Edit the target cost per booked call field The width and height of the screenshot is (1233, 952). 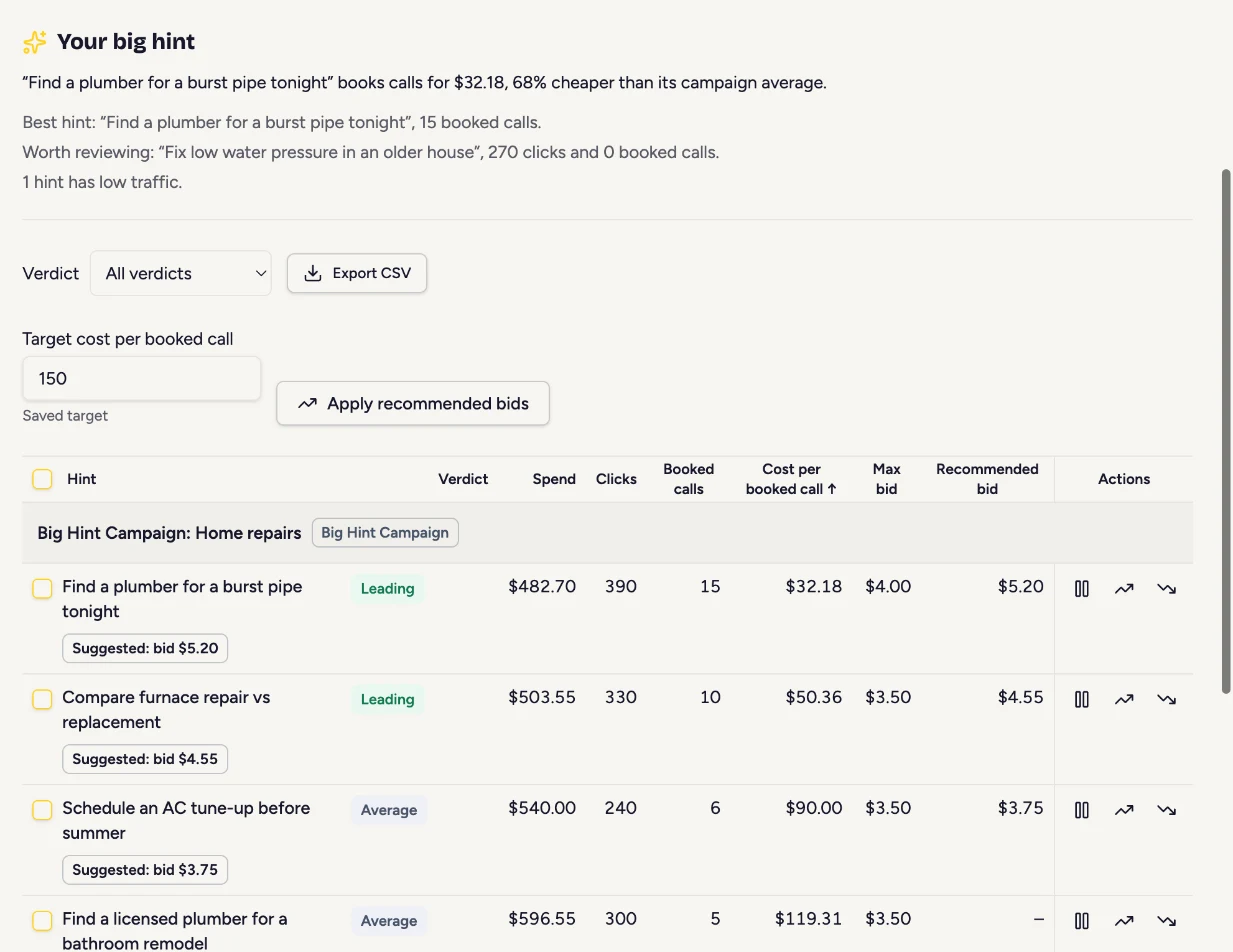tap(141, 378)
